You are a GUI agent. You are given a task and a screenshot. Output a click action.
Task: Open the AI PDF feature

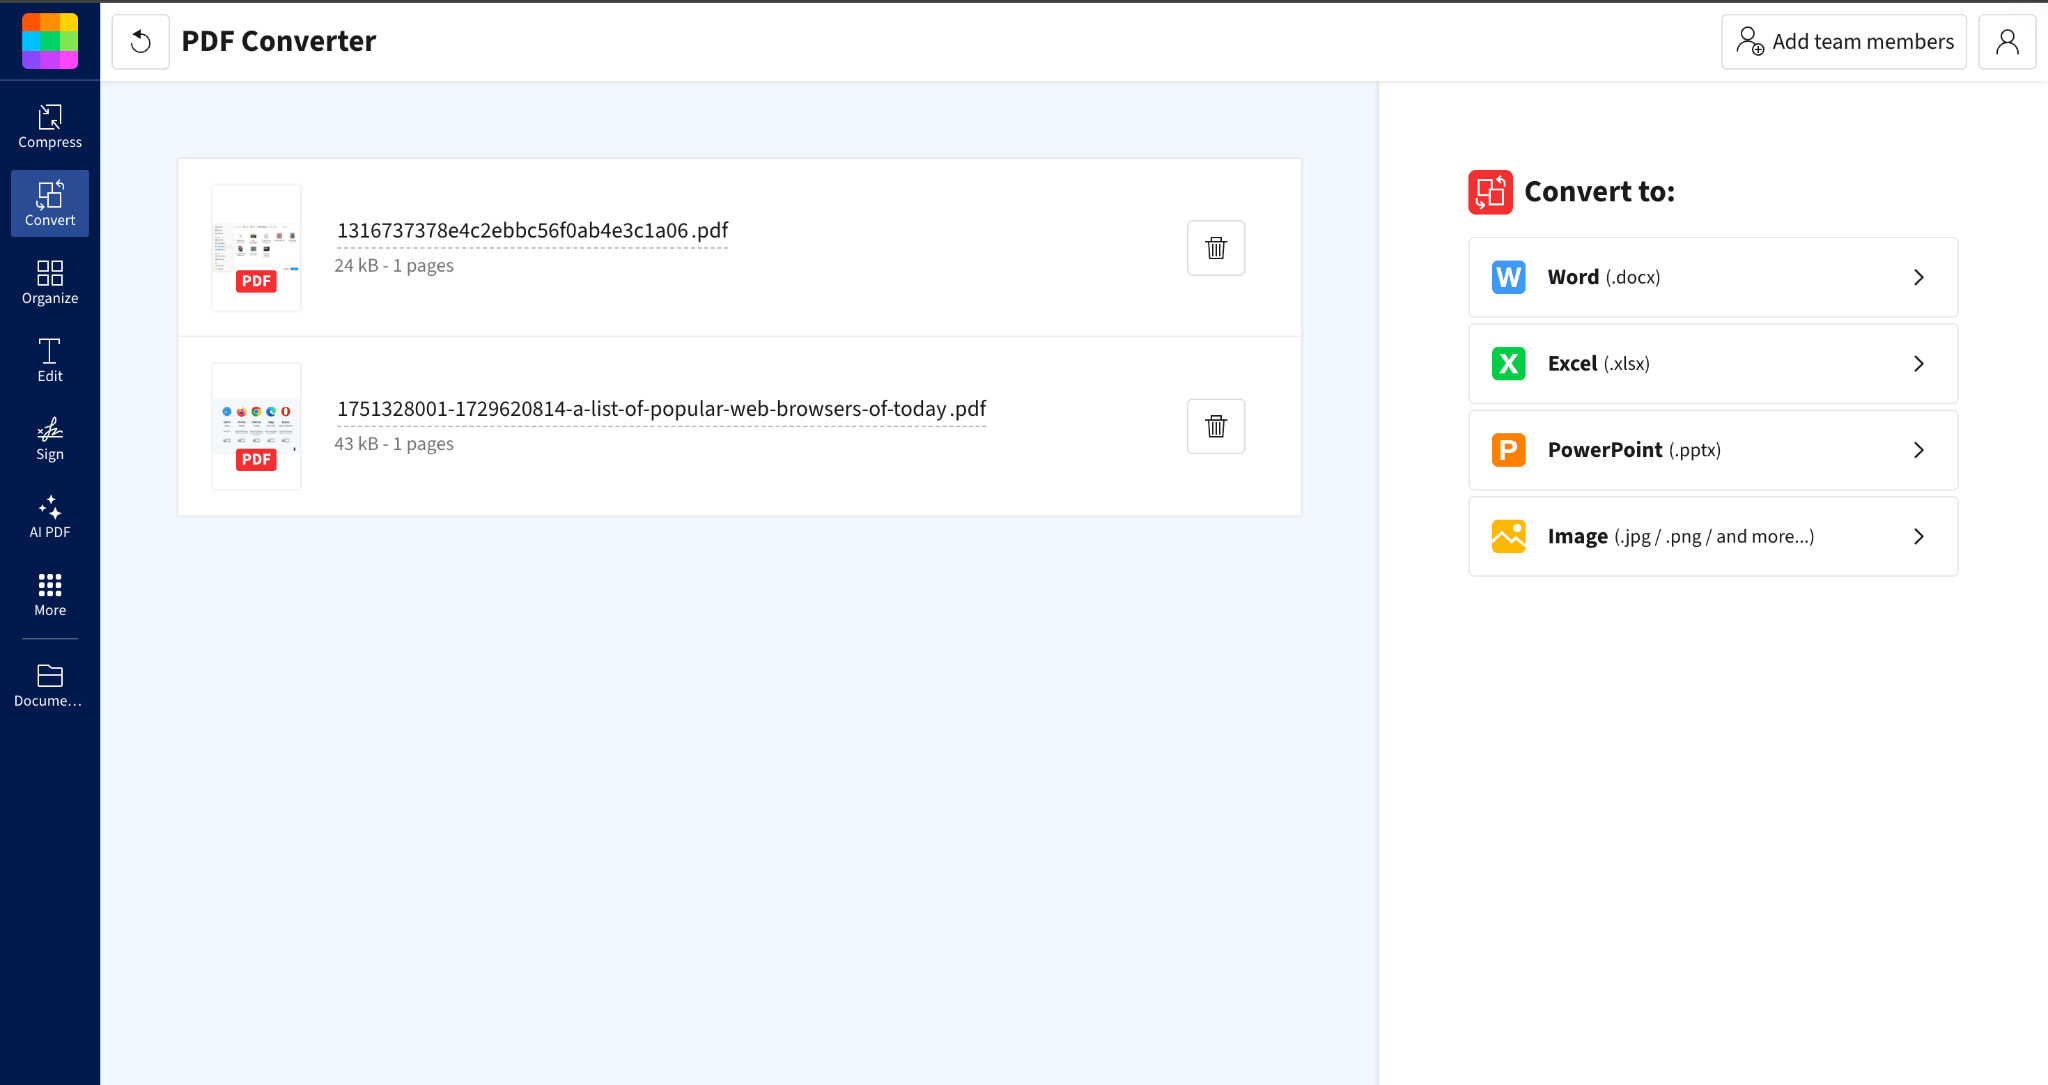point(49,516)
